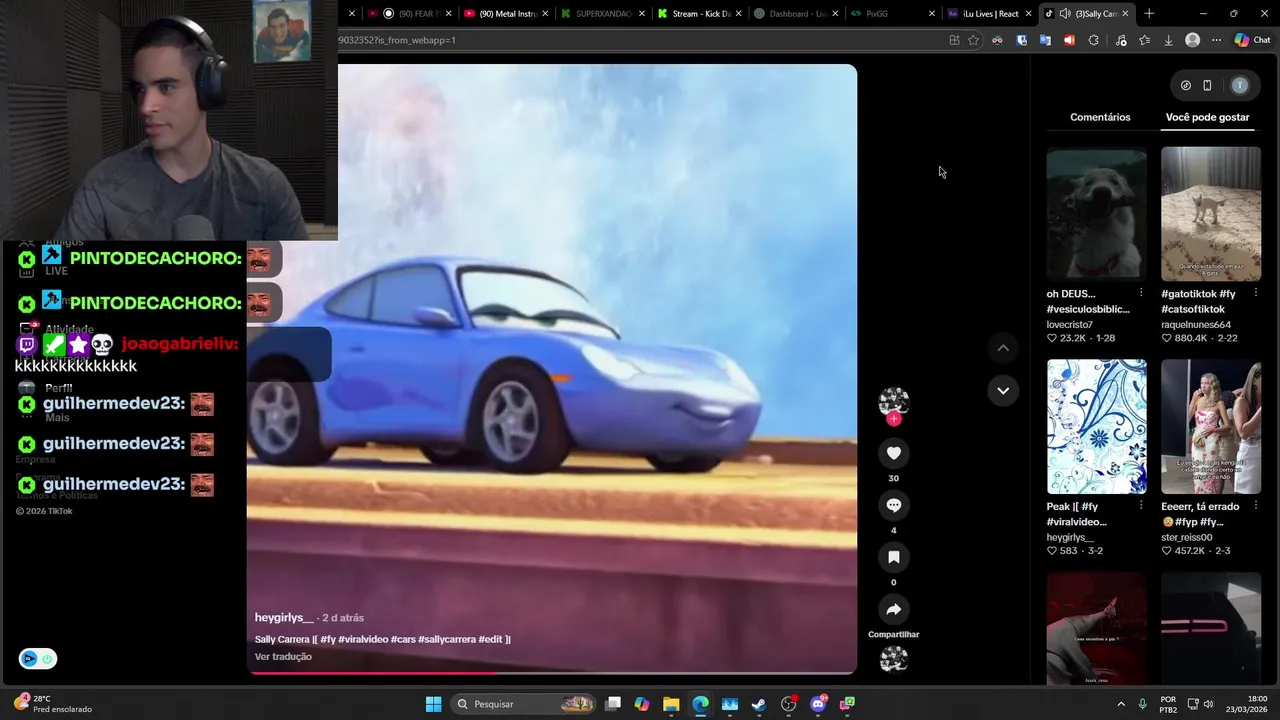This screenshot has height=720, width=1280.
Task: Switch to the Metal Instrumental YouTube tab
Action: (506, 14)
